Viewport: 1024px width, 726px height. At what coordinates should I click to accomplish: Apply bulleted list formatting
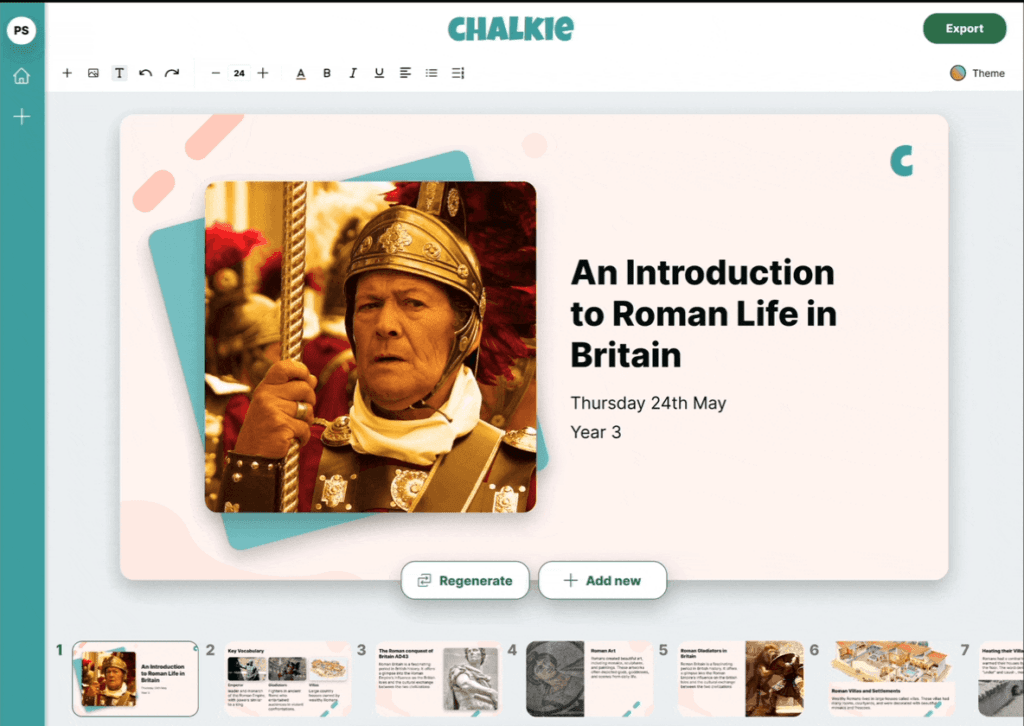coord(431,73)
